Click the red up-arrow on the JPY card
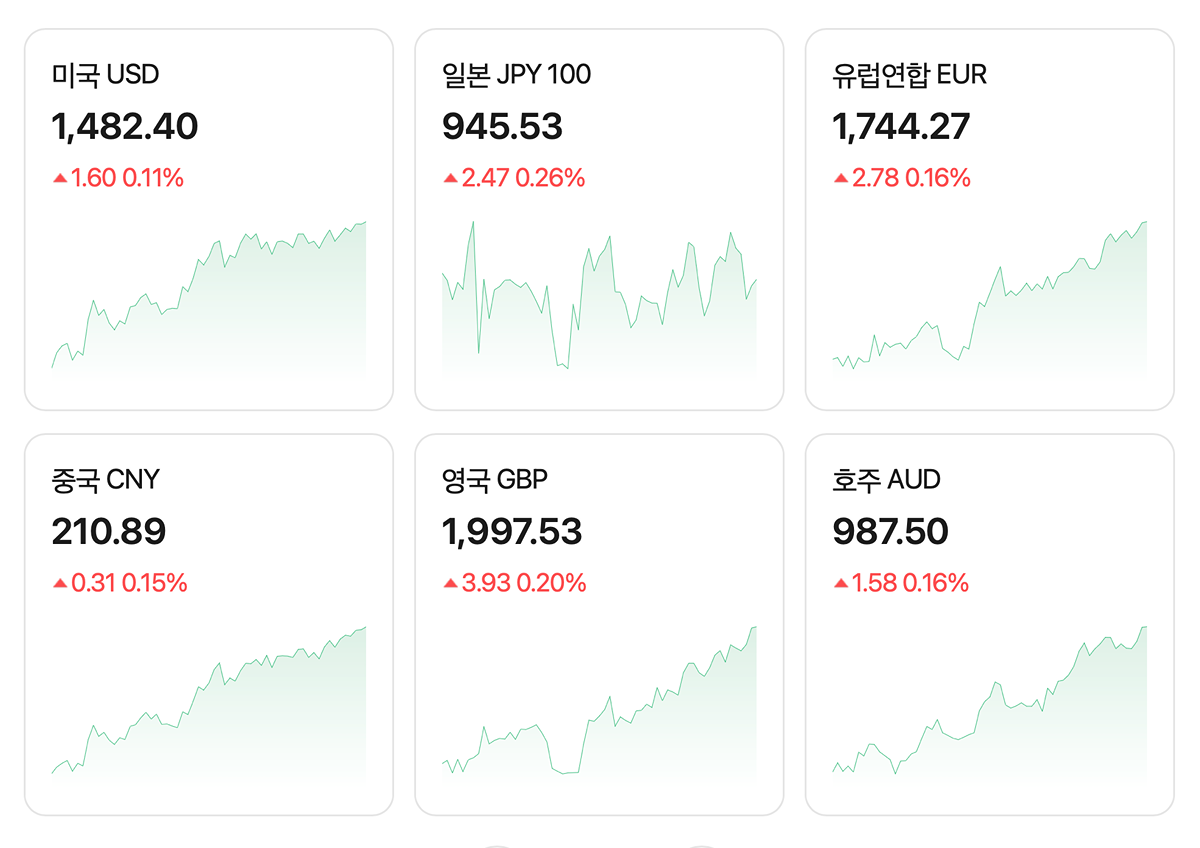Image resolution: width=1200 pixels, height=848 pixels. click(x=450, y=179)
